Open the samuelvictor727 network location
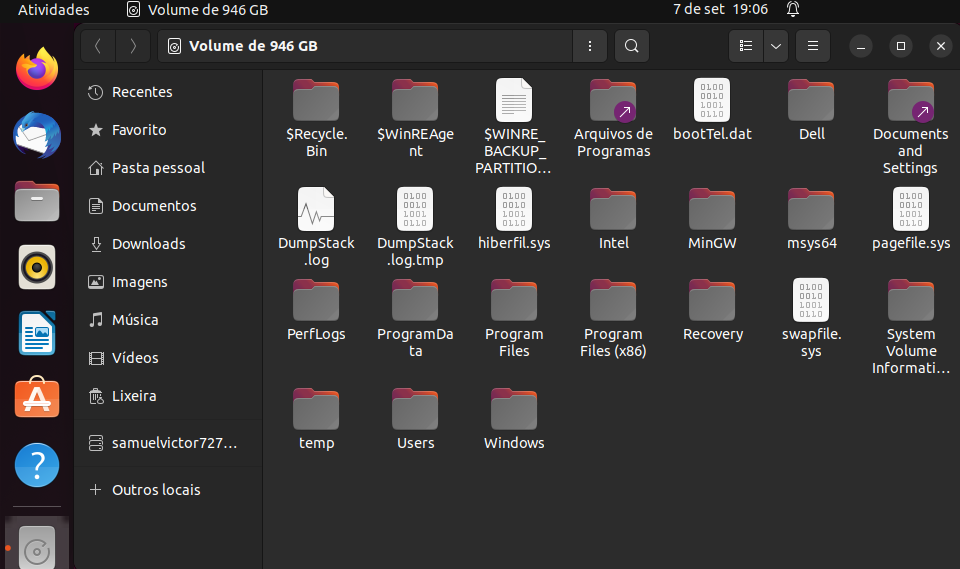Screen dimensions: 960x569 coord(168,443)
